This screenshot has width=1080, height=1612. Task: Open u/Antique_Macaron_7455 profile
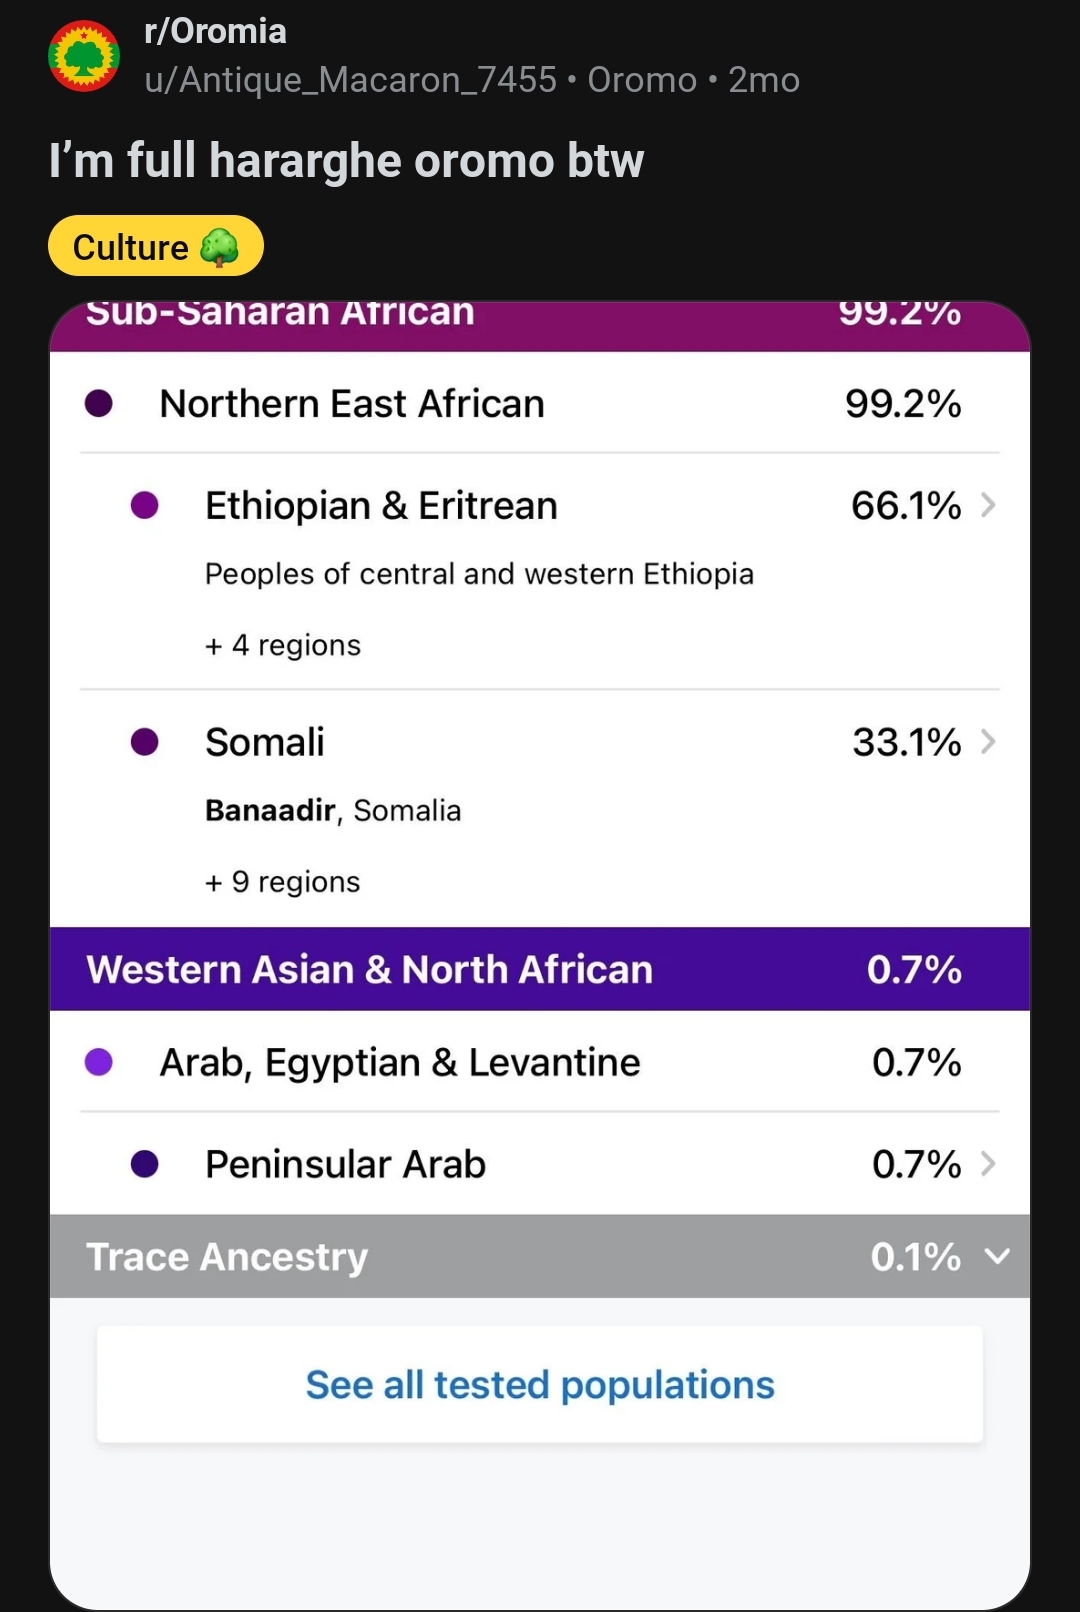[350, 80]
